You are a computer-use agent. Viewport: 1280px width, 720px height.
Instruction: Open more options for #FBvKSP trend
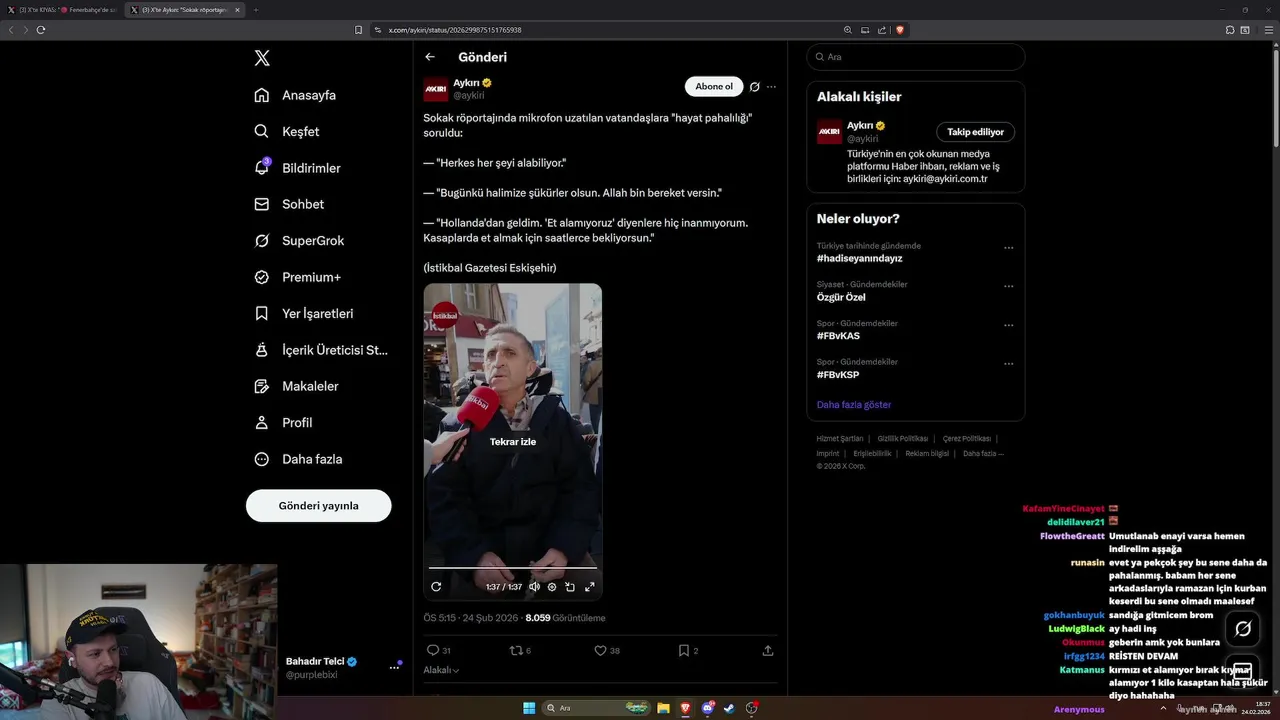[1008, 364]
